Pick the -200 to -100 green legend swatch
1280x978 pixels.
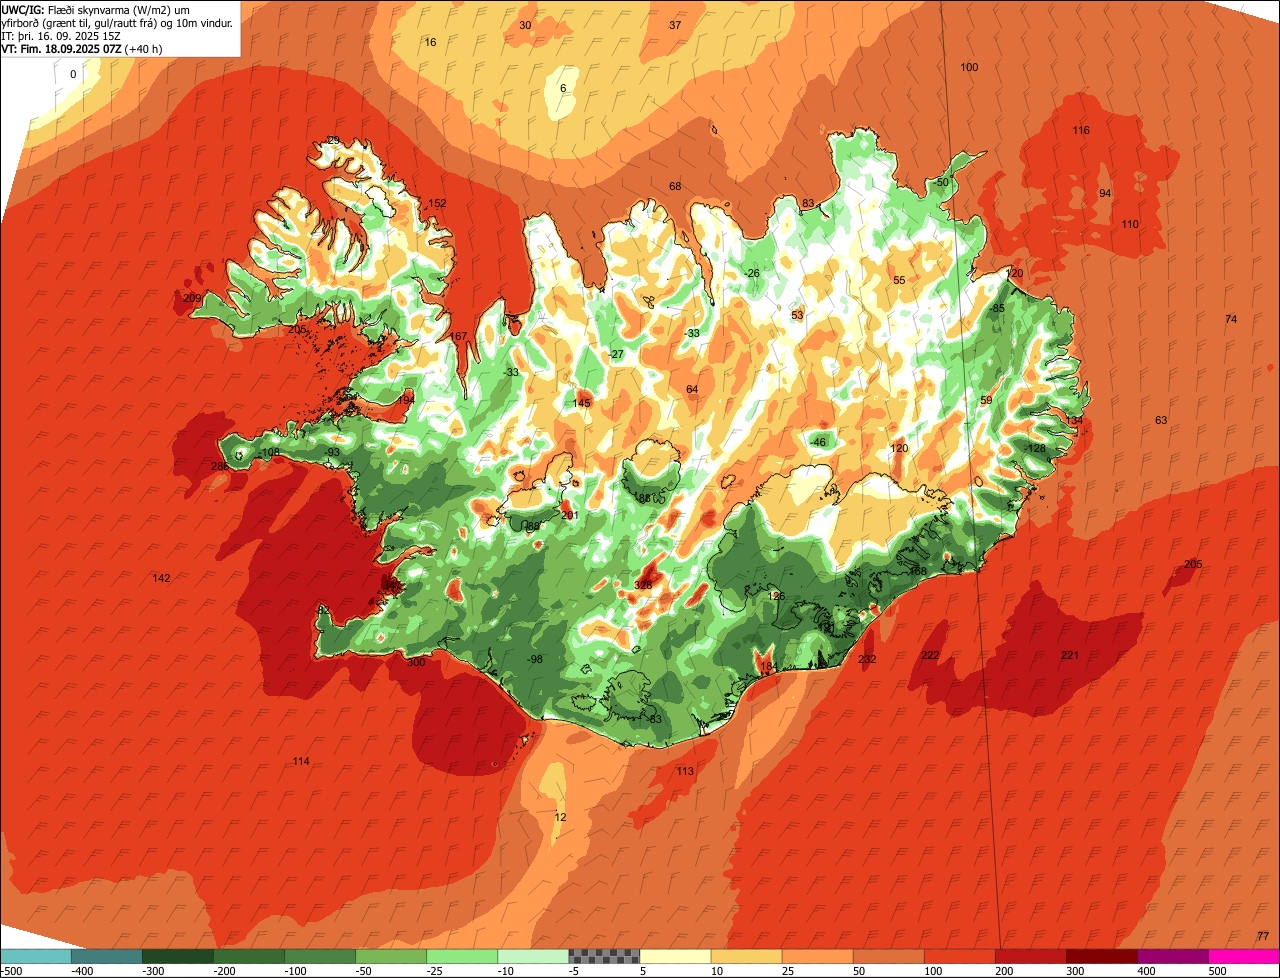point(249,956)
